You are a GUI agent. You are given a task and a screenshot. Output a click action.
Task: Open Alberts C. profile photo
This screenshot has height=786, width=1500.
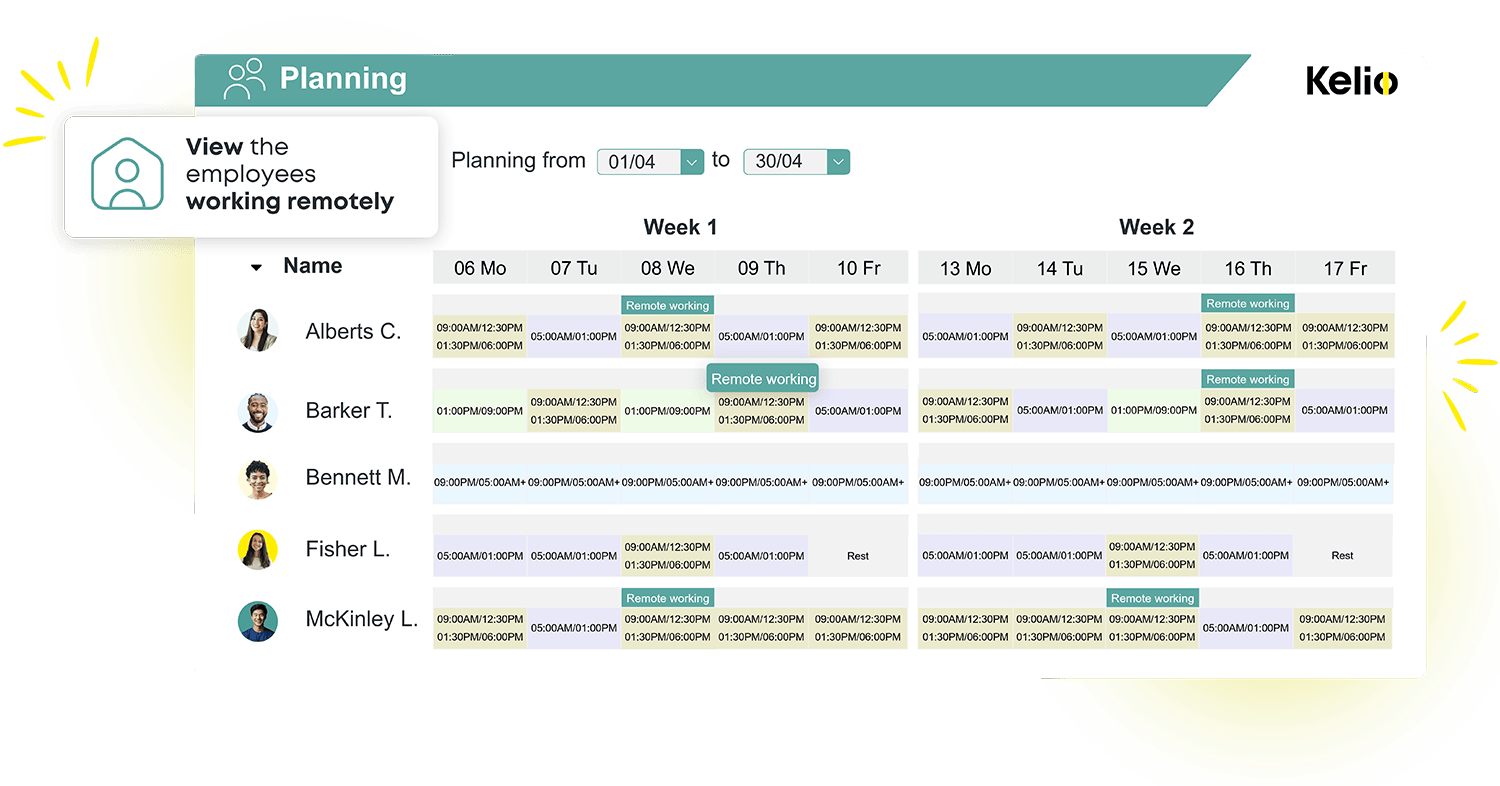click(257, 330)
